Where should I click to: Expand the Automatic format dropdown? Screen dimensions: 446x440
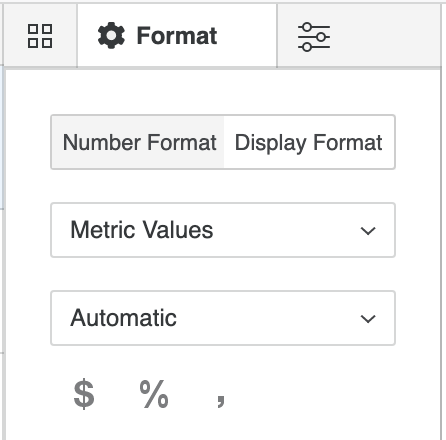click(x=223, y=318)
